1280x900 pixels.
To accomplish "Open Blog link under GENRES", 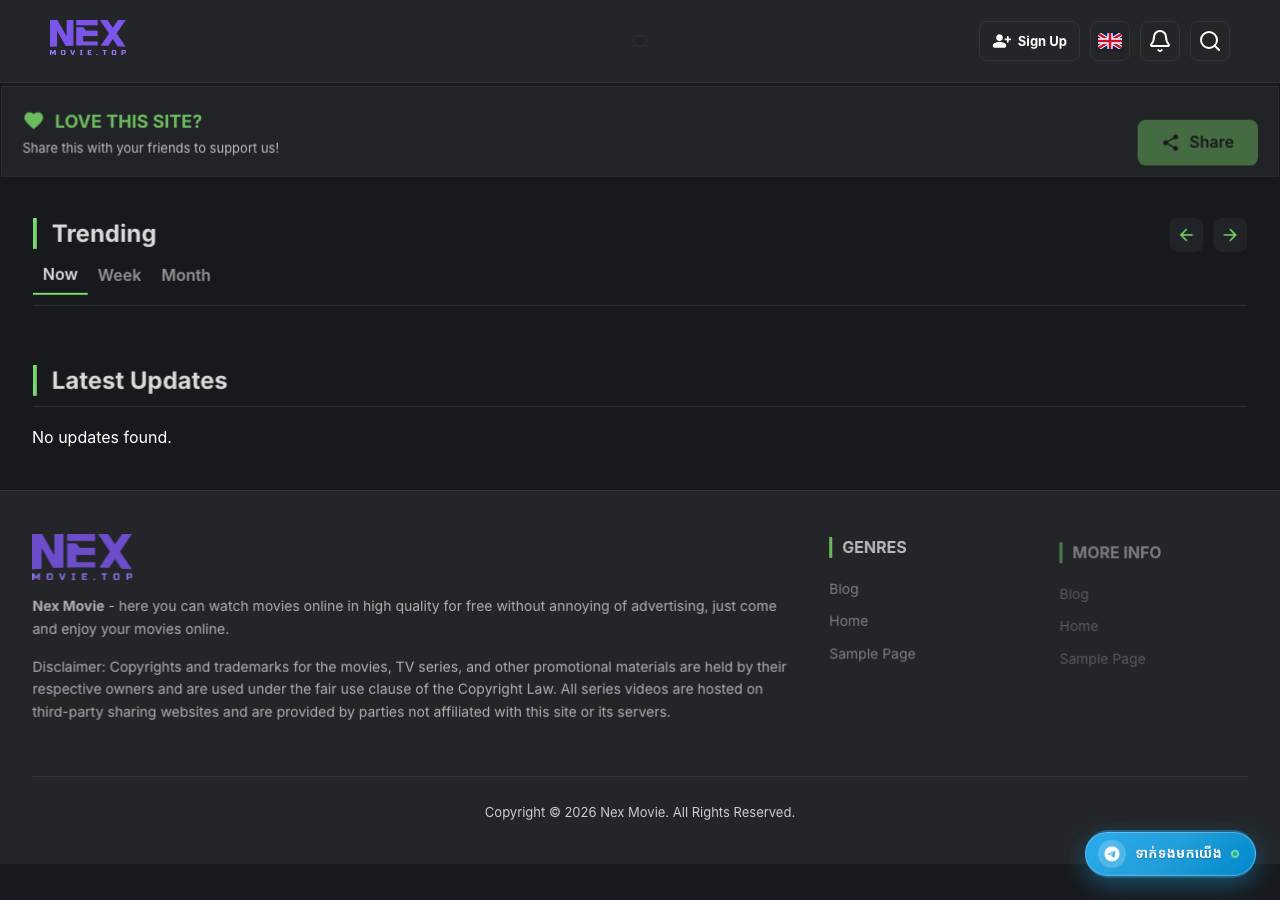I will (x=844, y=589).
